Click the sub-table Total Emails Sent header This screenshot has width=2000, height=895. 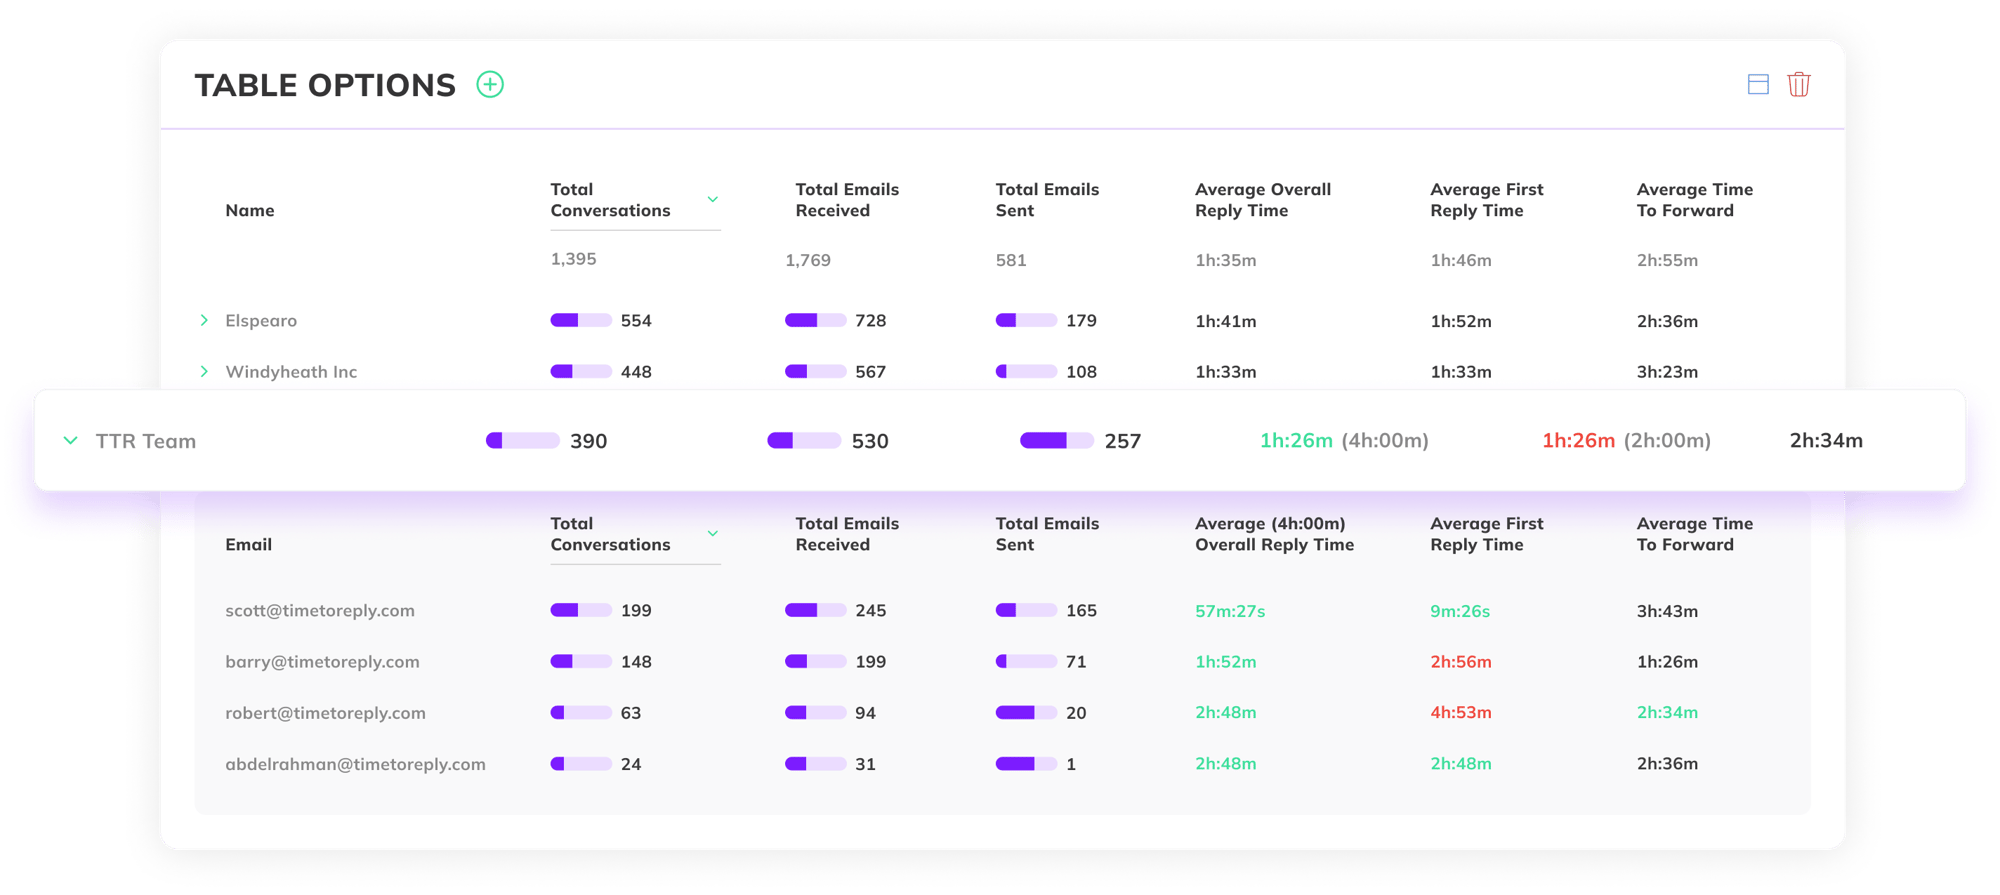1047,534
